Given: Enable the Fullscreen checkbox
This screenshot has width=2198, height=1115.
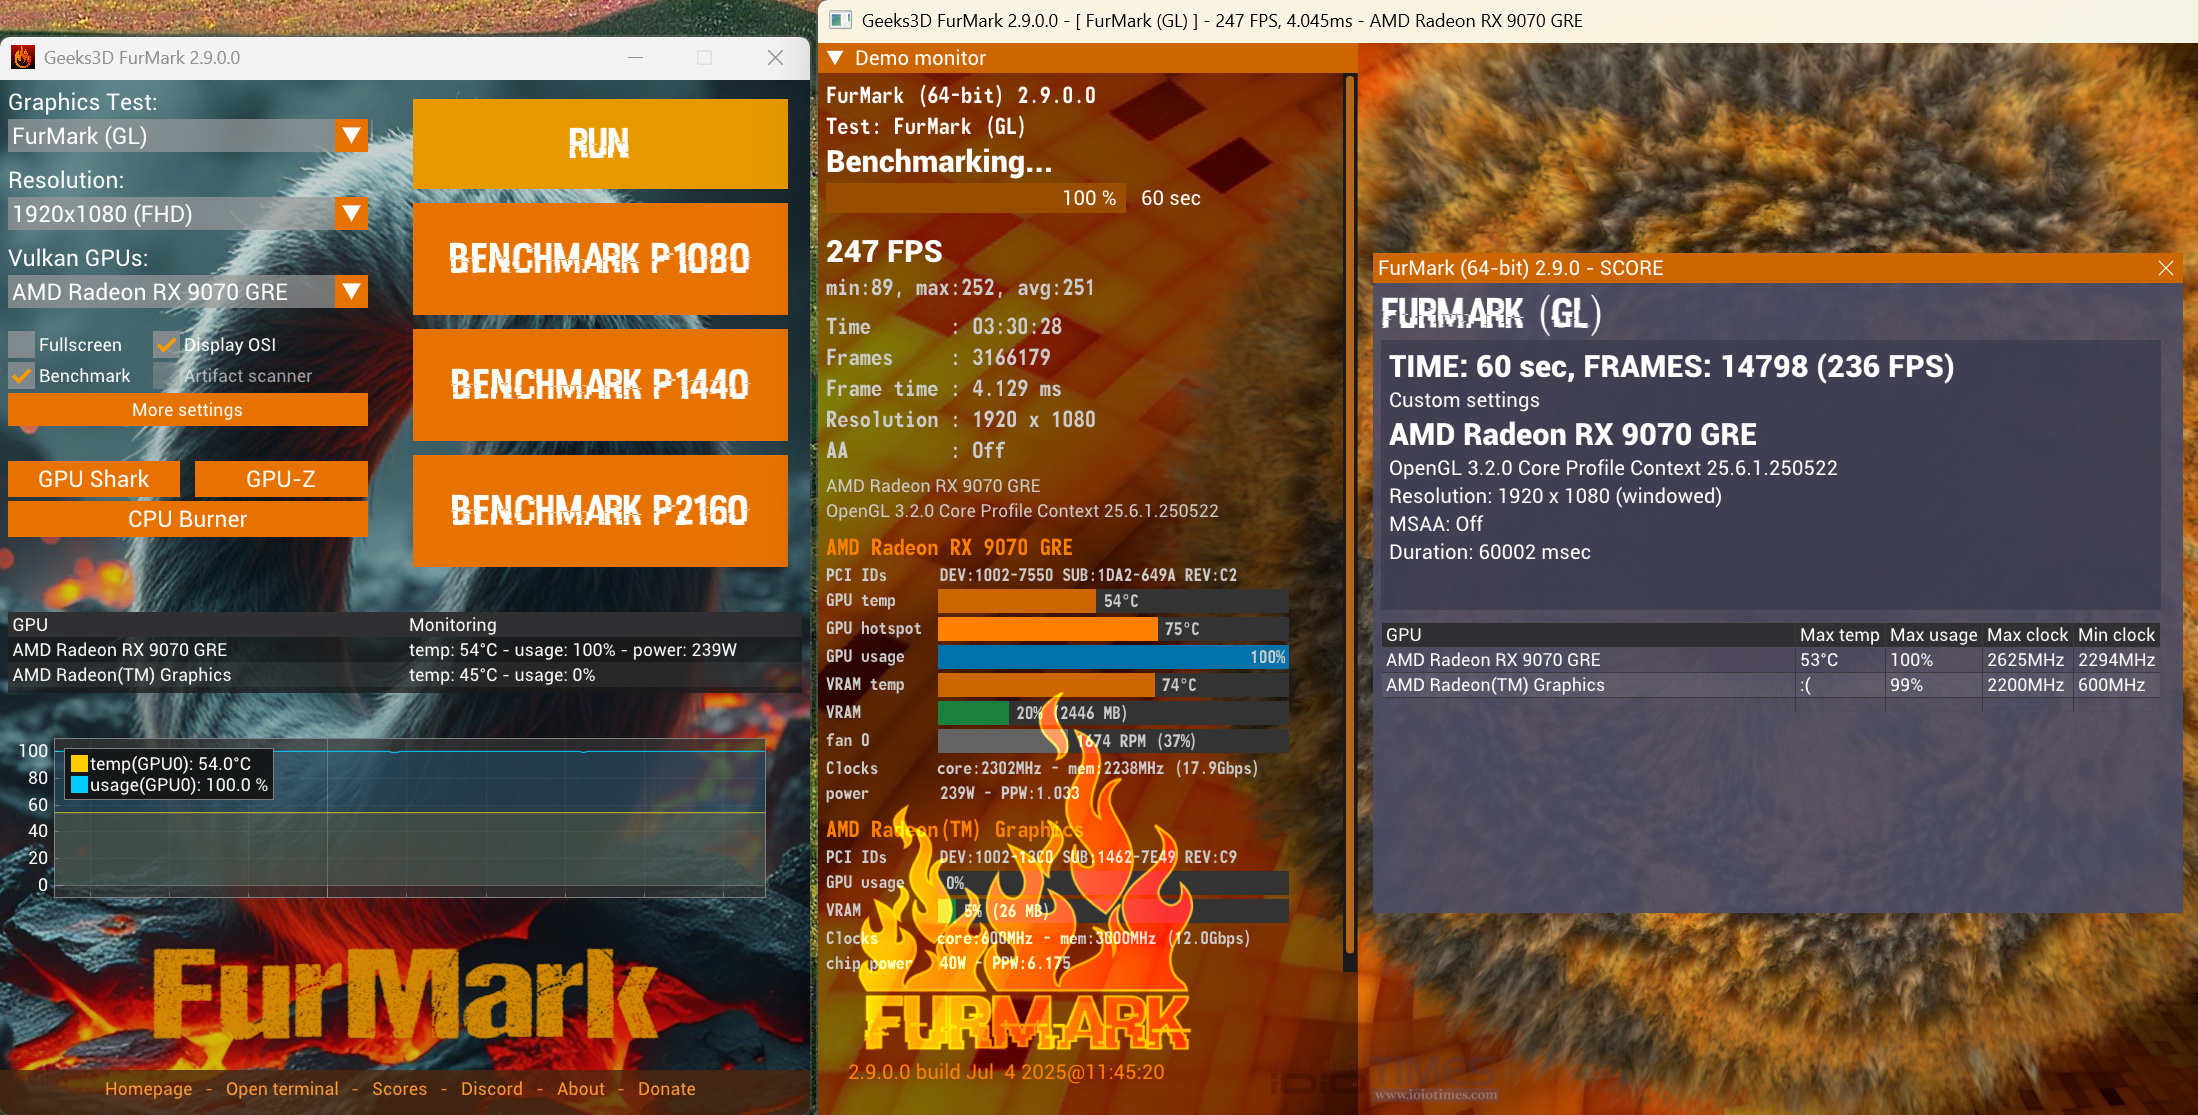Looking at the screenshot, I should pyautogui.click(x=21, y=344).
